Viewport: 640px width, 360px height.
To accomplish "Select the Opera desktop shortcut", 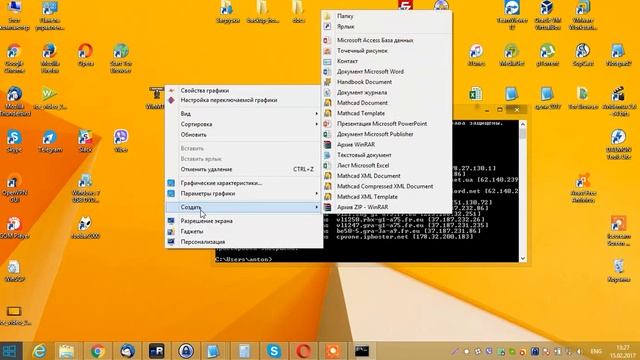I will click(x=85, y=55).
